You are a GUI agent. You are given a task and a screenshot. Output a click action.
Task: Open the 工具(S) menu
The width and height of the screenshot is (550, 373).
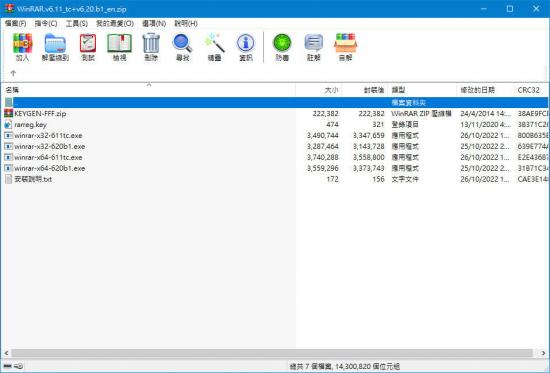[x=77, y=24]
